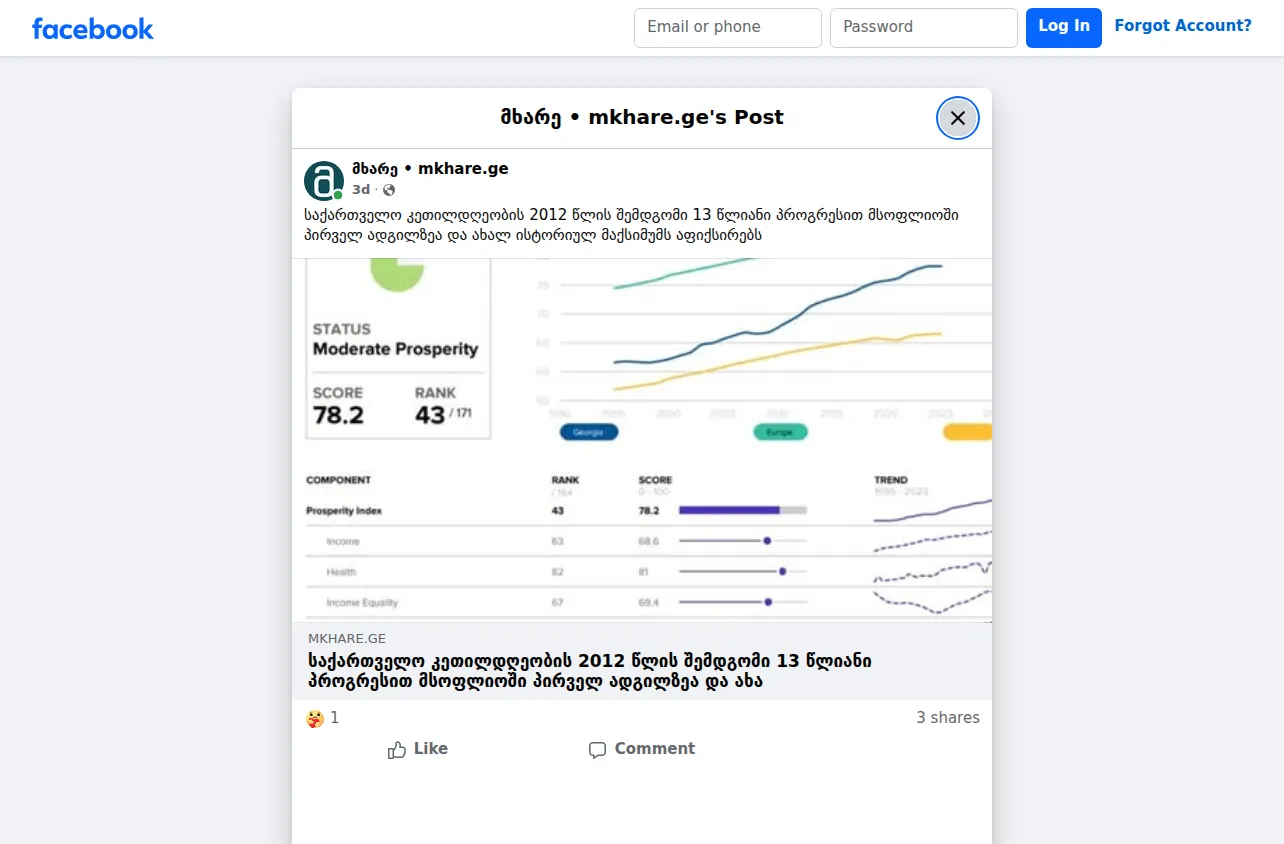Viewport: 1284px width, 844px height.
Task: Click the thumbs-up Like icon
Action: tap(397, 749)
